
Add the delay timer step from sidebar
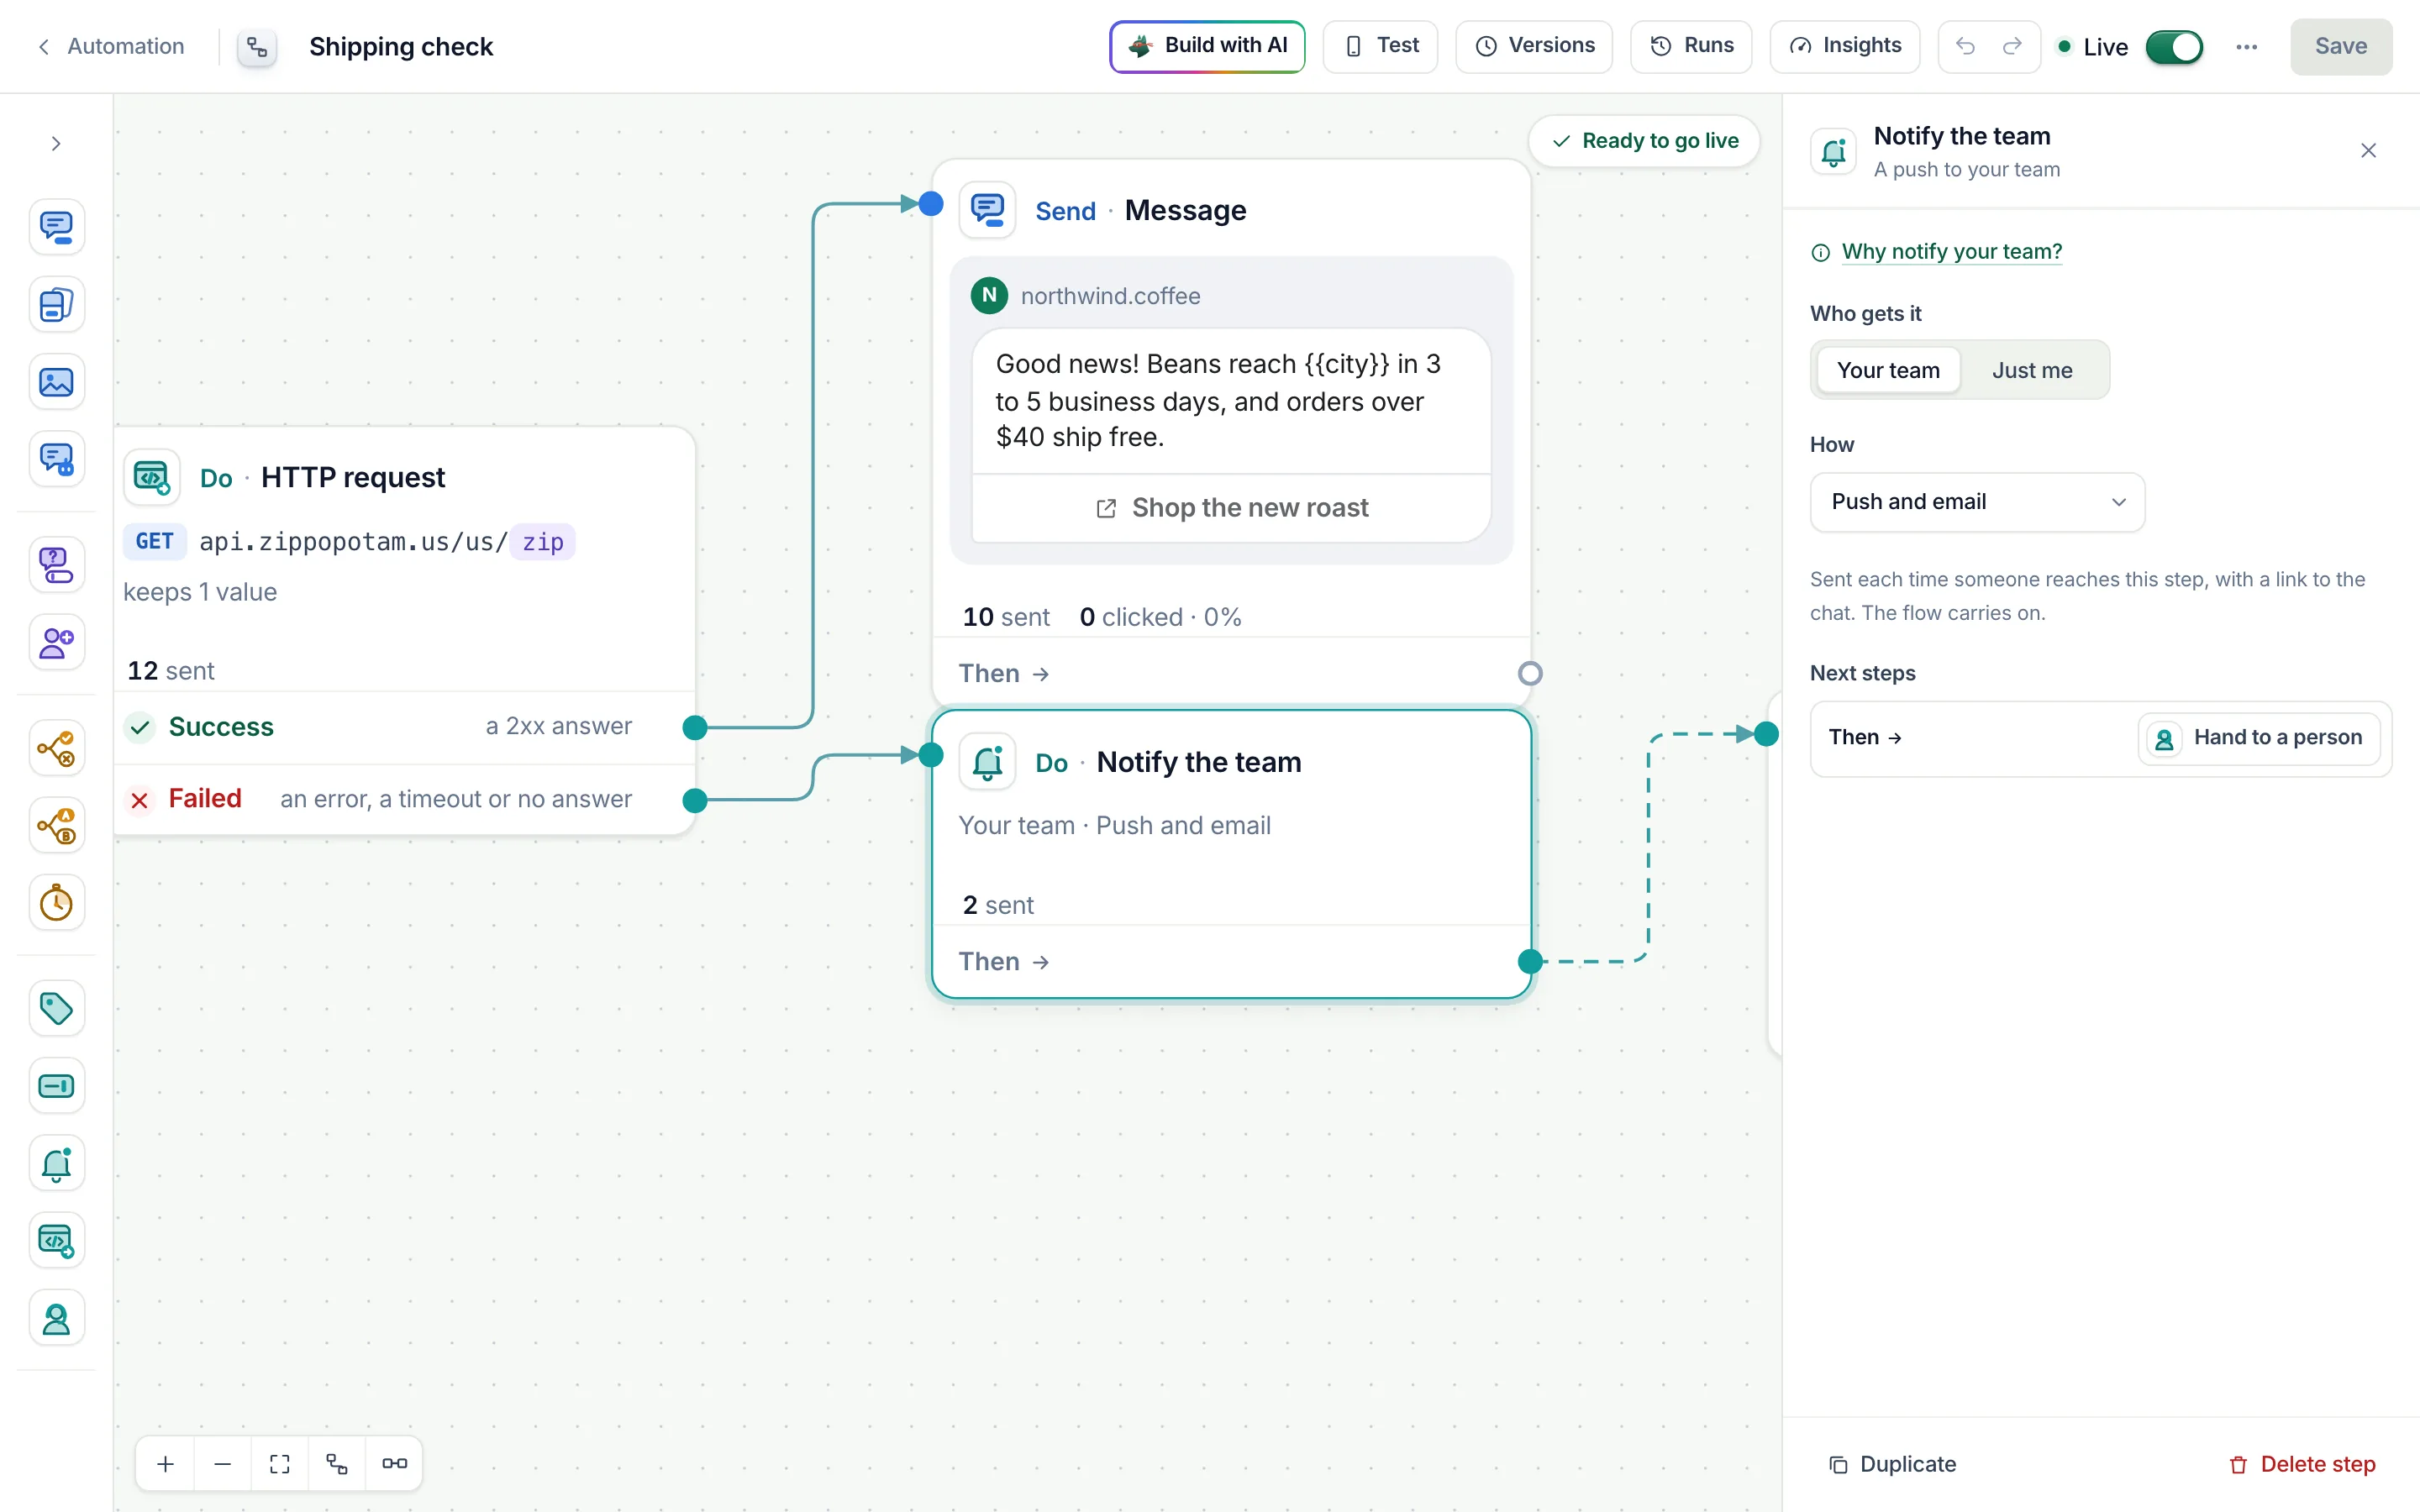click(x=57, y=903)
